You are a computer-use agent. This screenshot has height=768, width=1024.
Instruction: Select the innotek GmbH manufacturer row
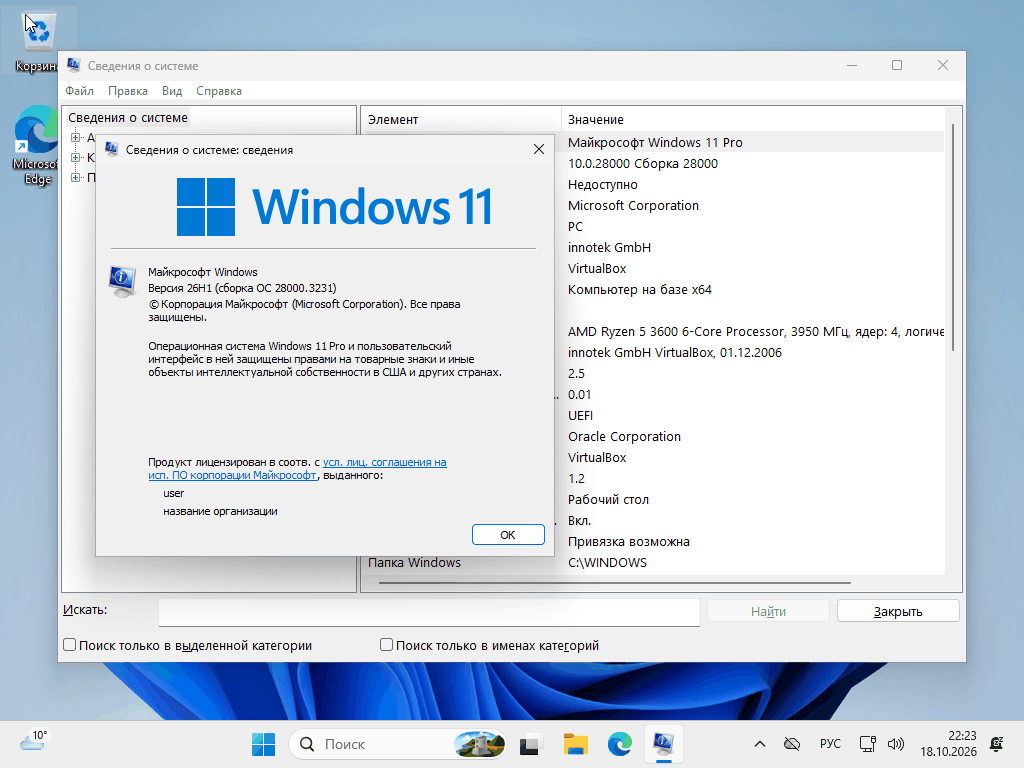(609, 248)
